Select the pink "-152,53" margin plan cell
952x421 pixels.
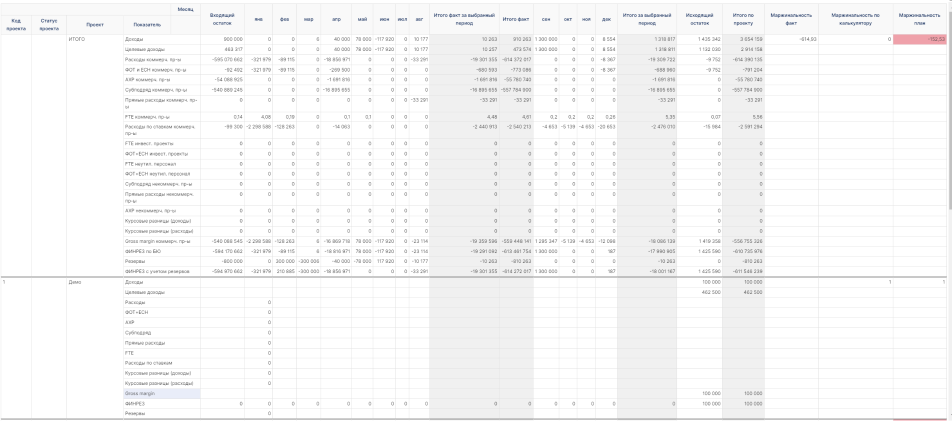pyautogui.click(x=922, y=39)
